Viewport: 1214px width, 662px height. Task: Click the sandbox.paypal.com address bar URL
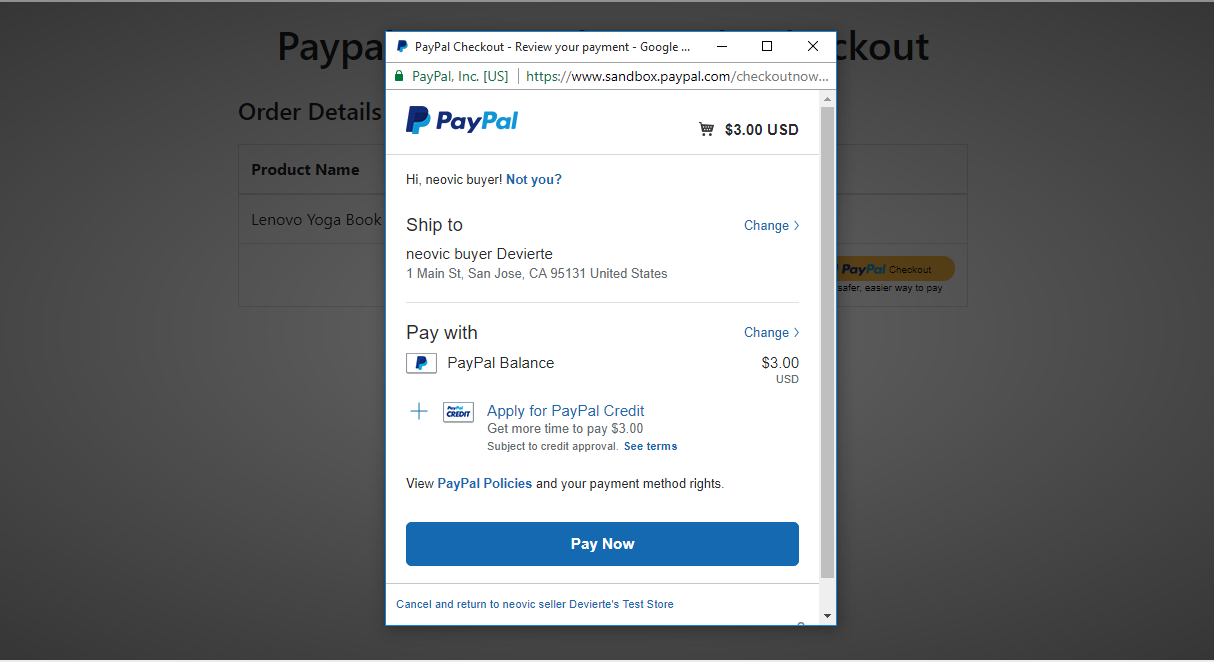[677, 76]
